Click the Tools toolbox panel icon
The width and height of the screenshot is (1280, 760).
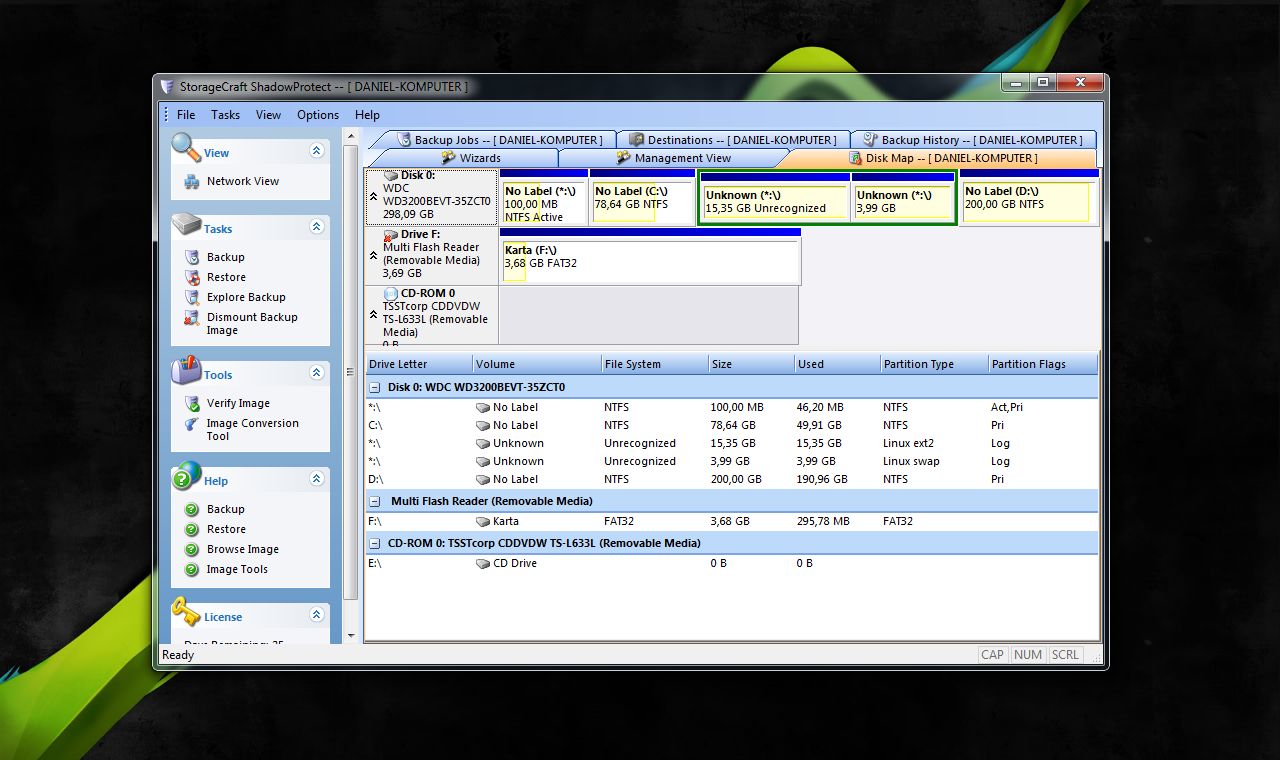(186, 369)
